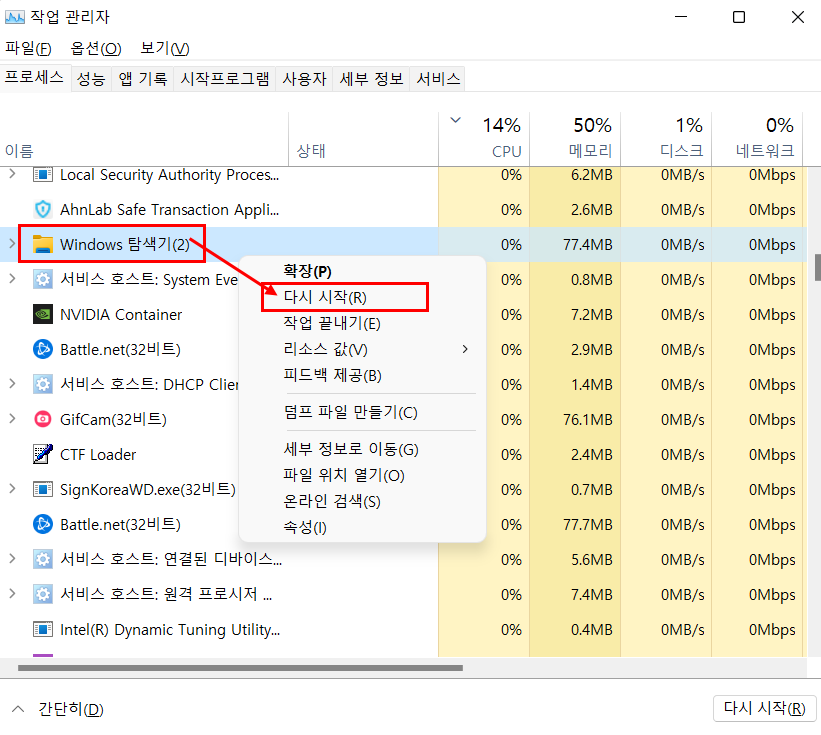The width and height of the screenshot is (821, 735).
Task: Select Intel(R) Dynamic Tuning Utility row
Action: pyautogui.click(x=403, y=629)
